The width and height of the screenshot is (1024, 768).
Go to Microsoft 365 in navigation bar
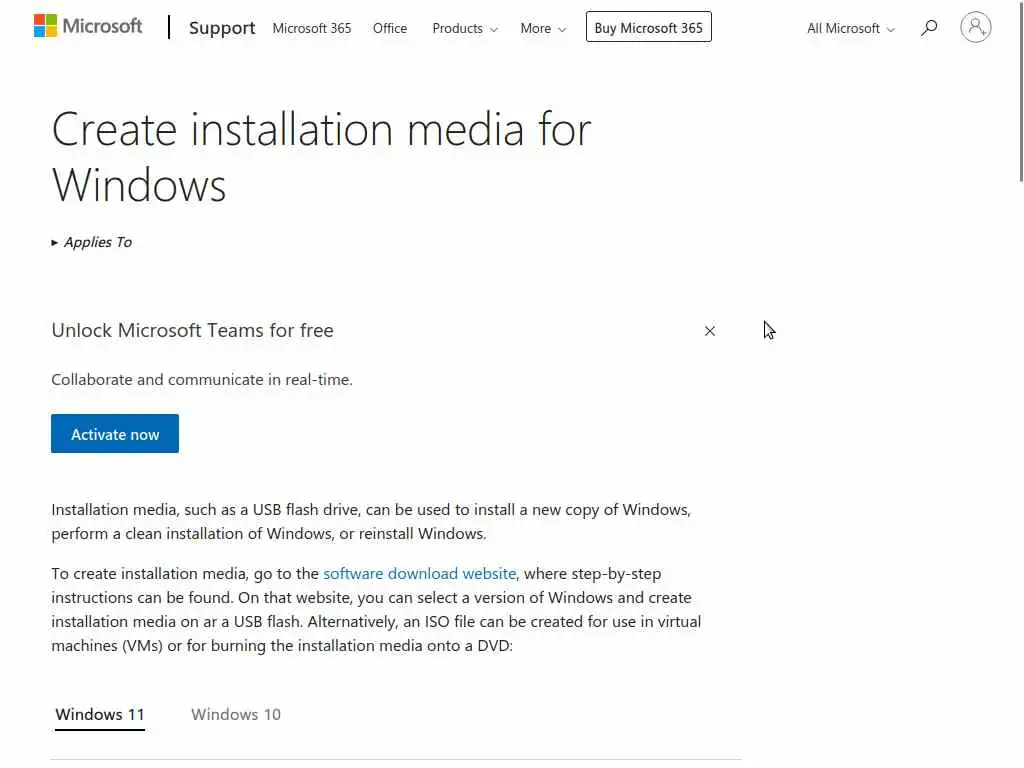[x=312, y=28]
